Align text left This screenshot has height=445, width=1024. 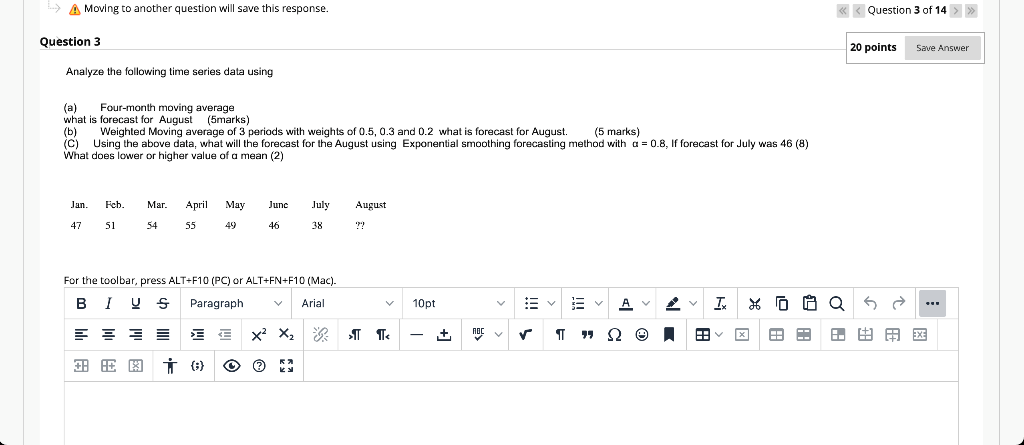[x=81, y=335]
